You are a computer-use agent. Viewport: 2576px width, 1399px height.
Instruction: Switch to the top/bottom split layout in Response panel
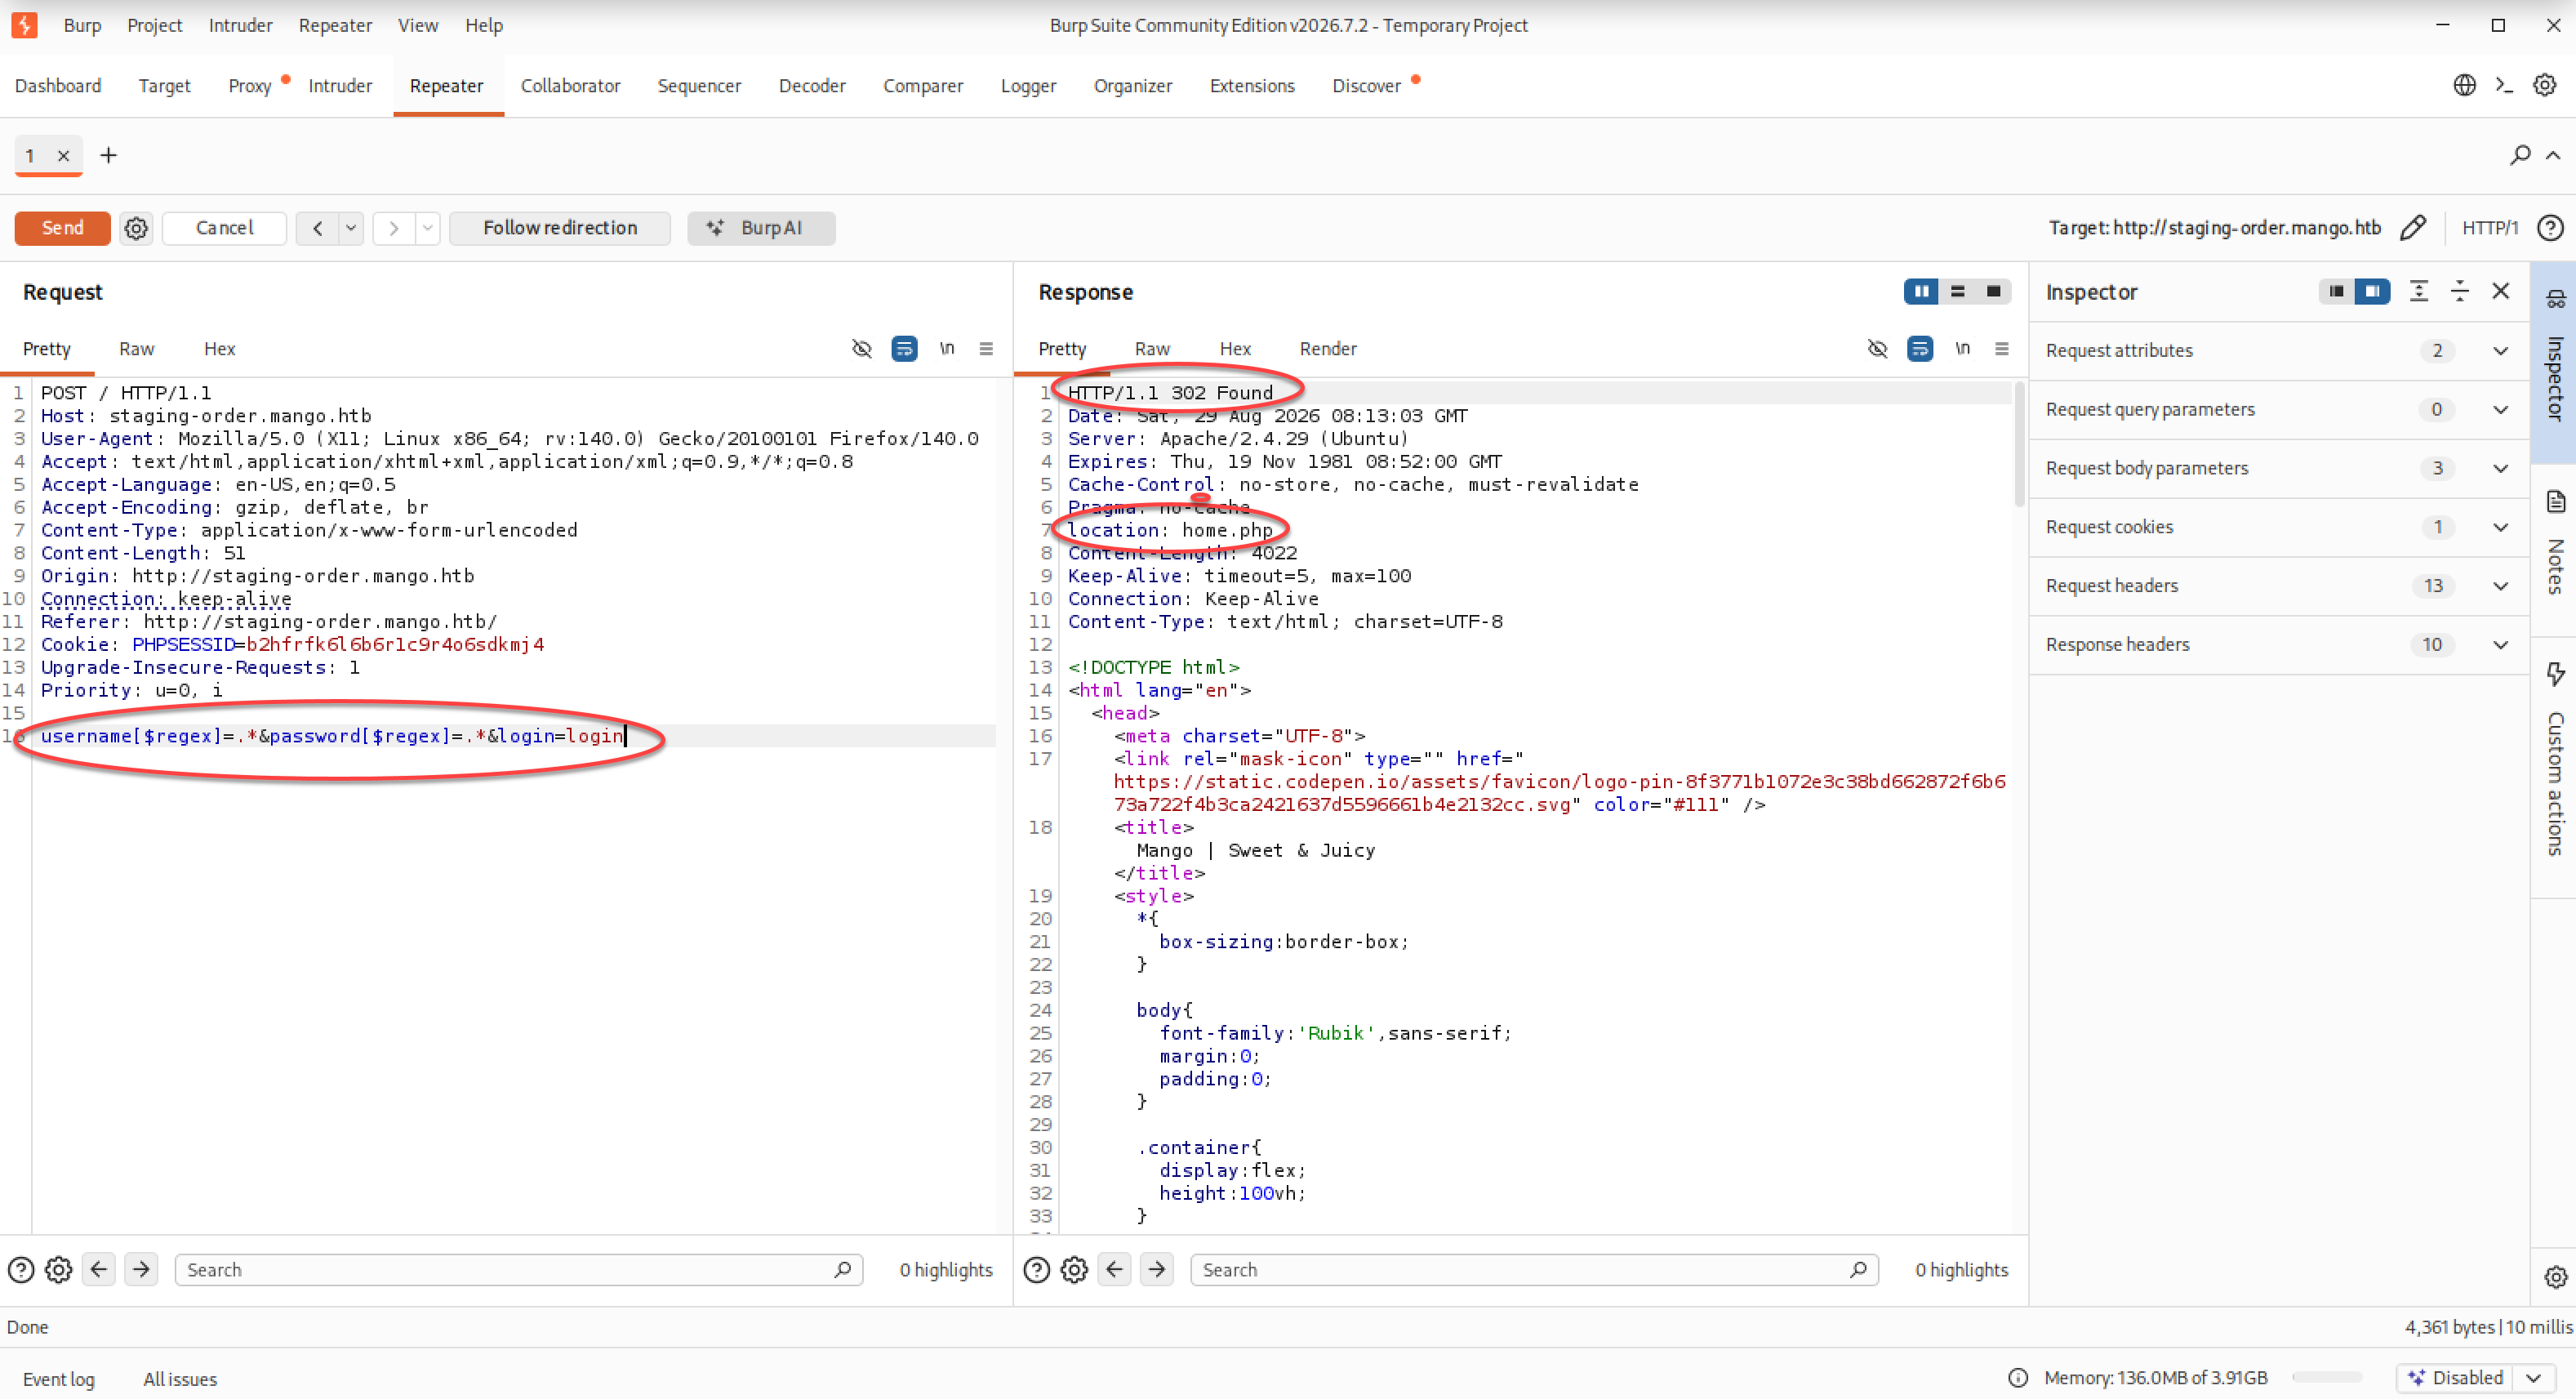(x=1957, y=291)
